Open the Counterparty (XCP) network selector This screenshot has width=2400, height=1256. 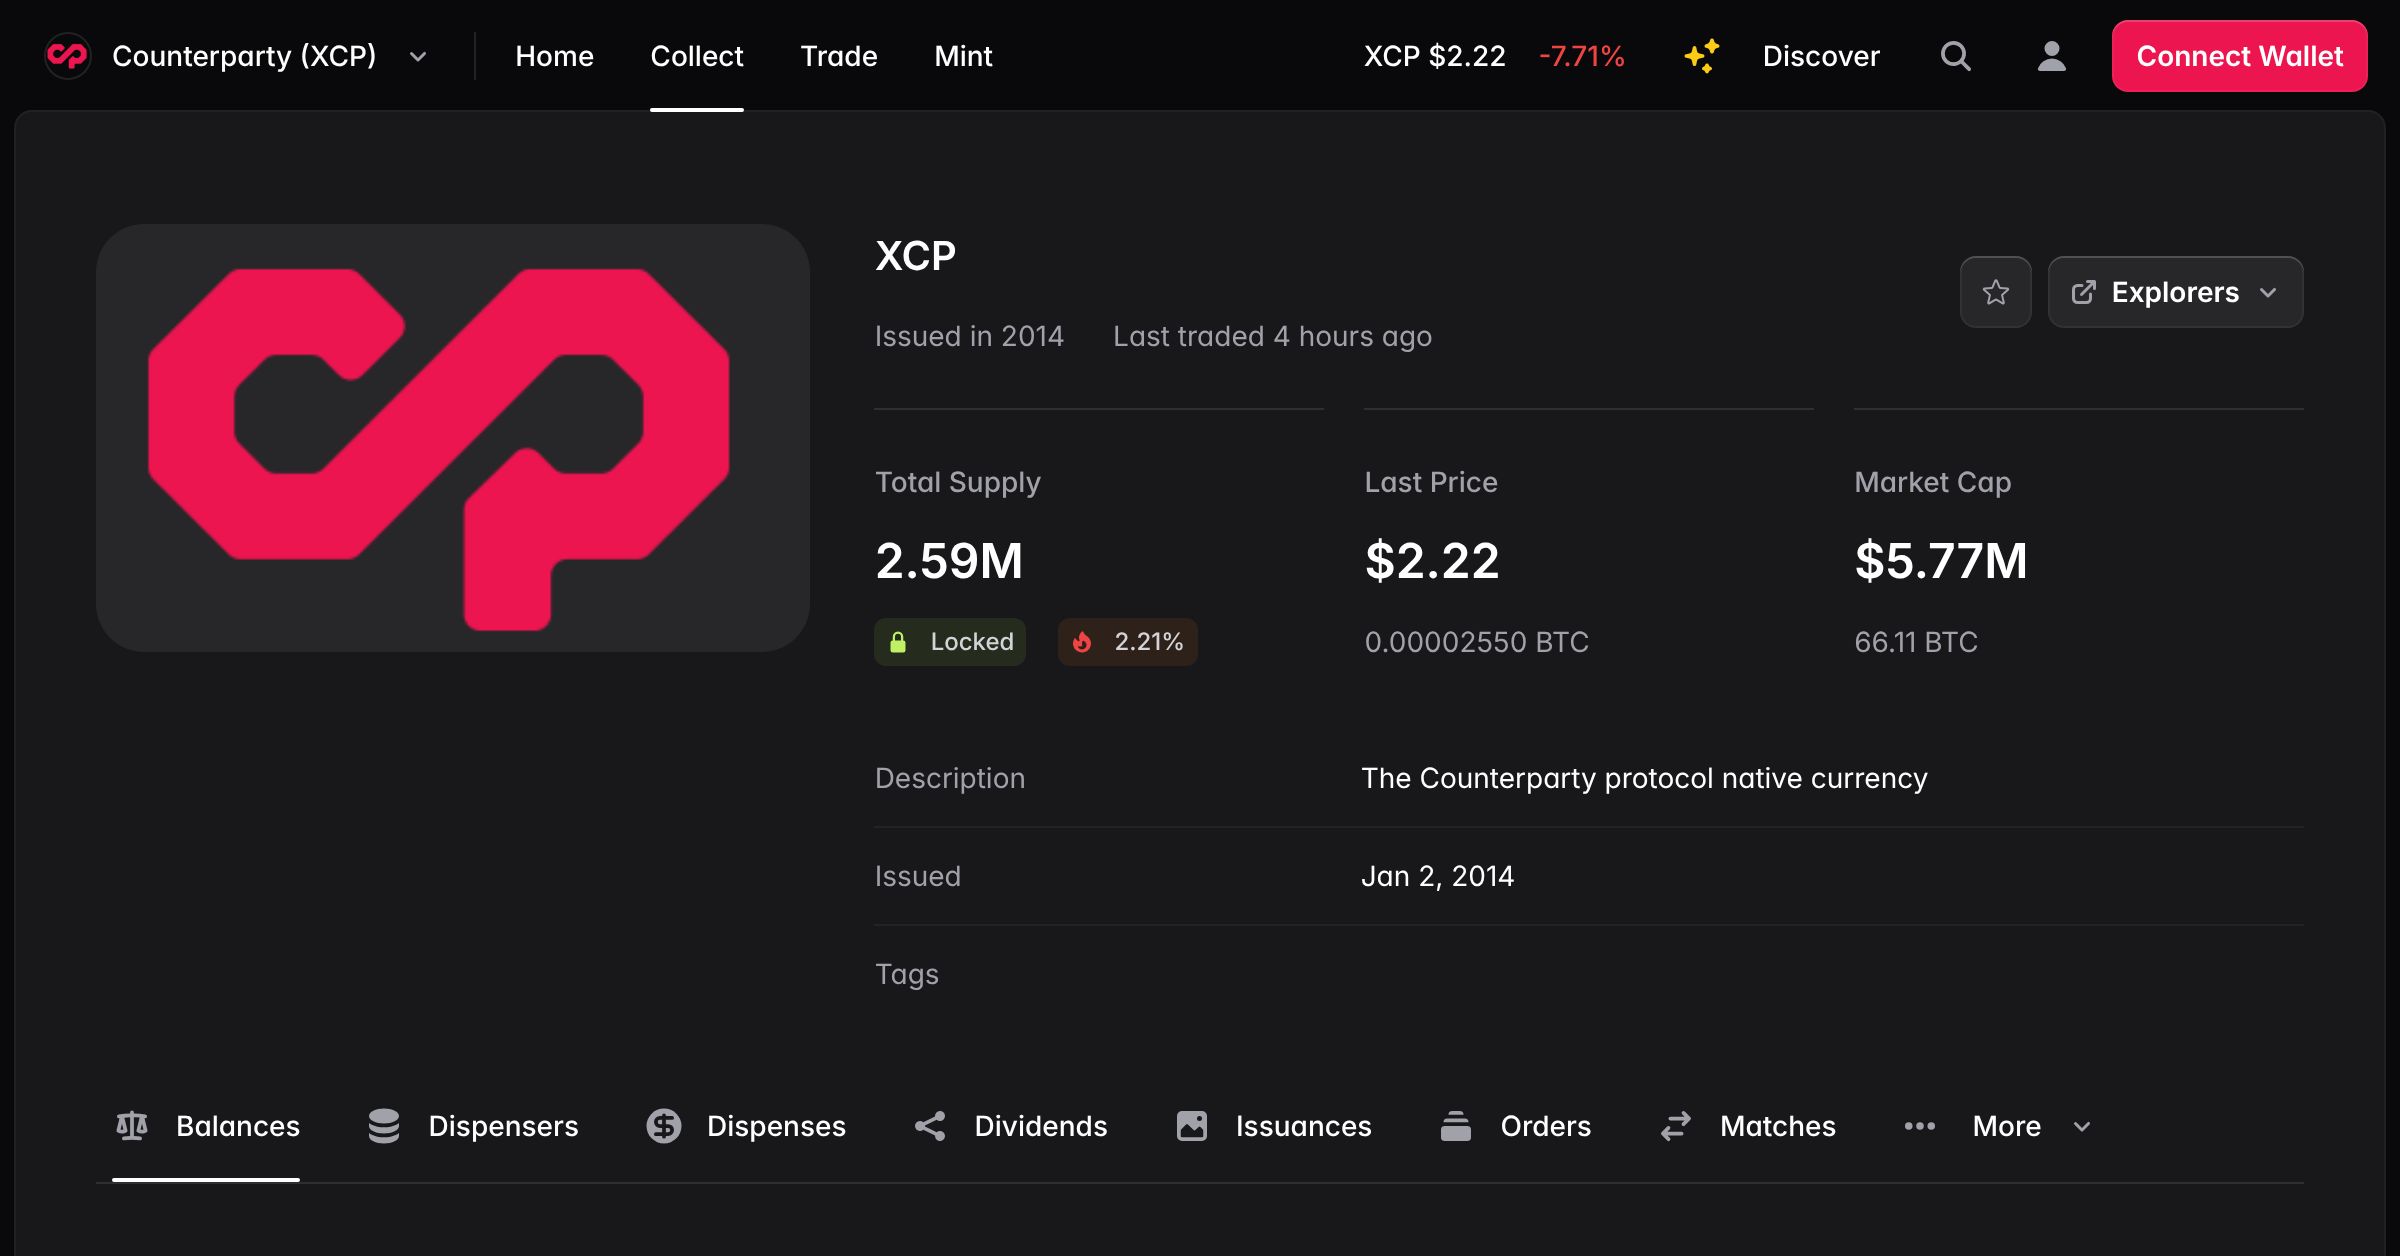pyautogui.click(x=243, y=56)
